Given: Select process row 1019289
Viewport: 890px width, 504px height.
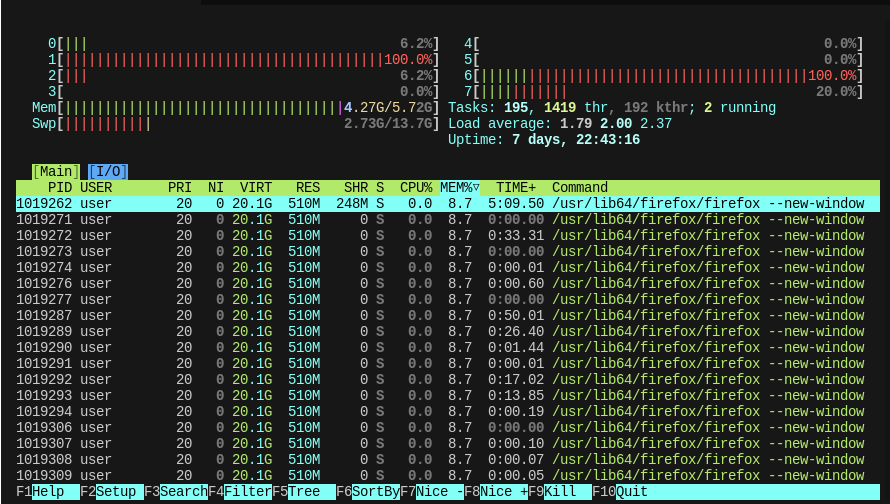Looking at the screenshot, I should pyautogui.click(x=448, y=331).
